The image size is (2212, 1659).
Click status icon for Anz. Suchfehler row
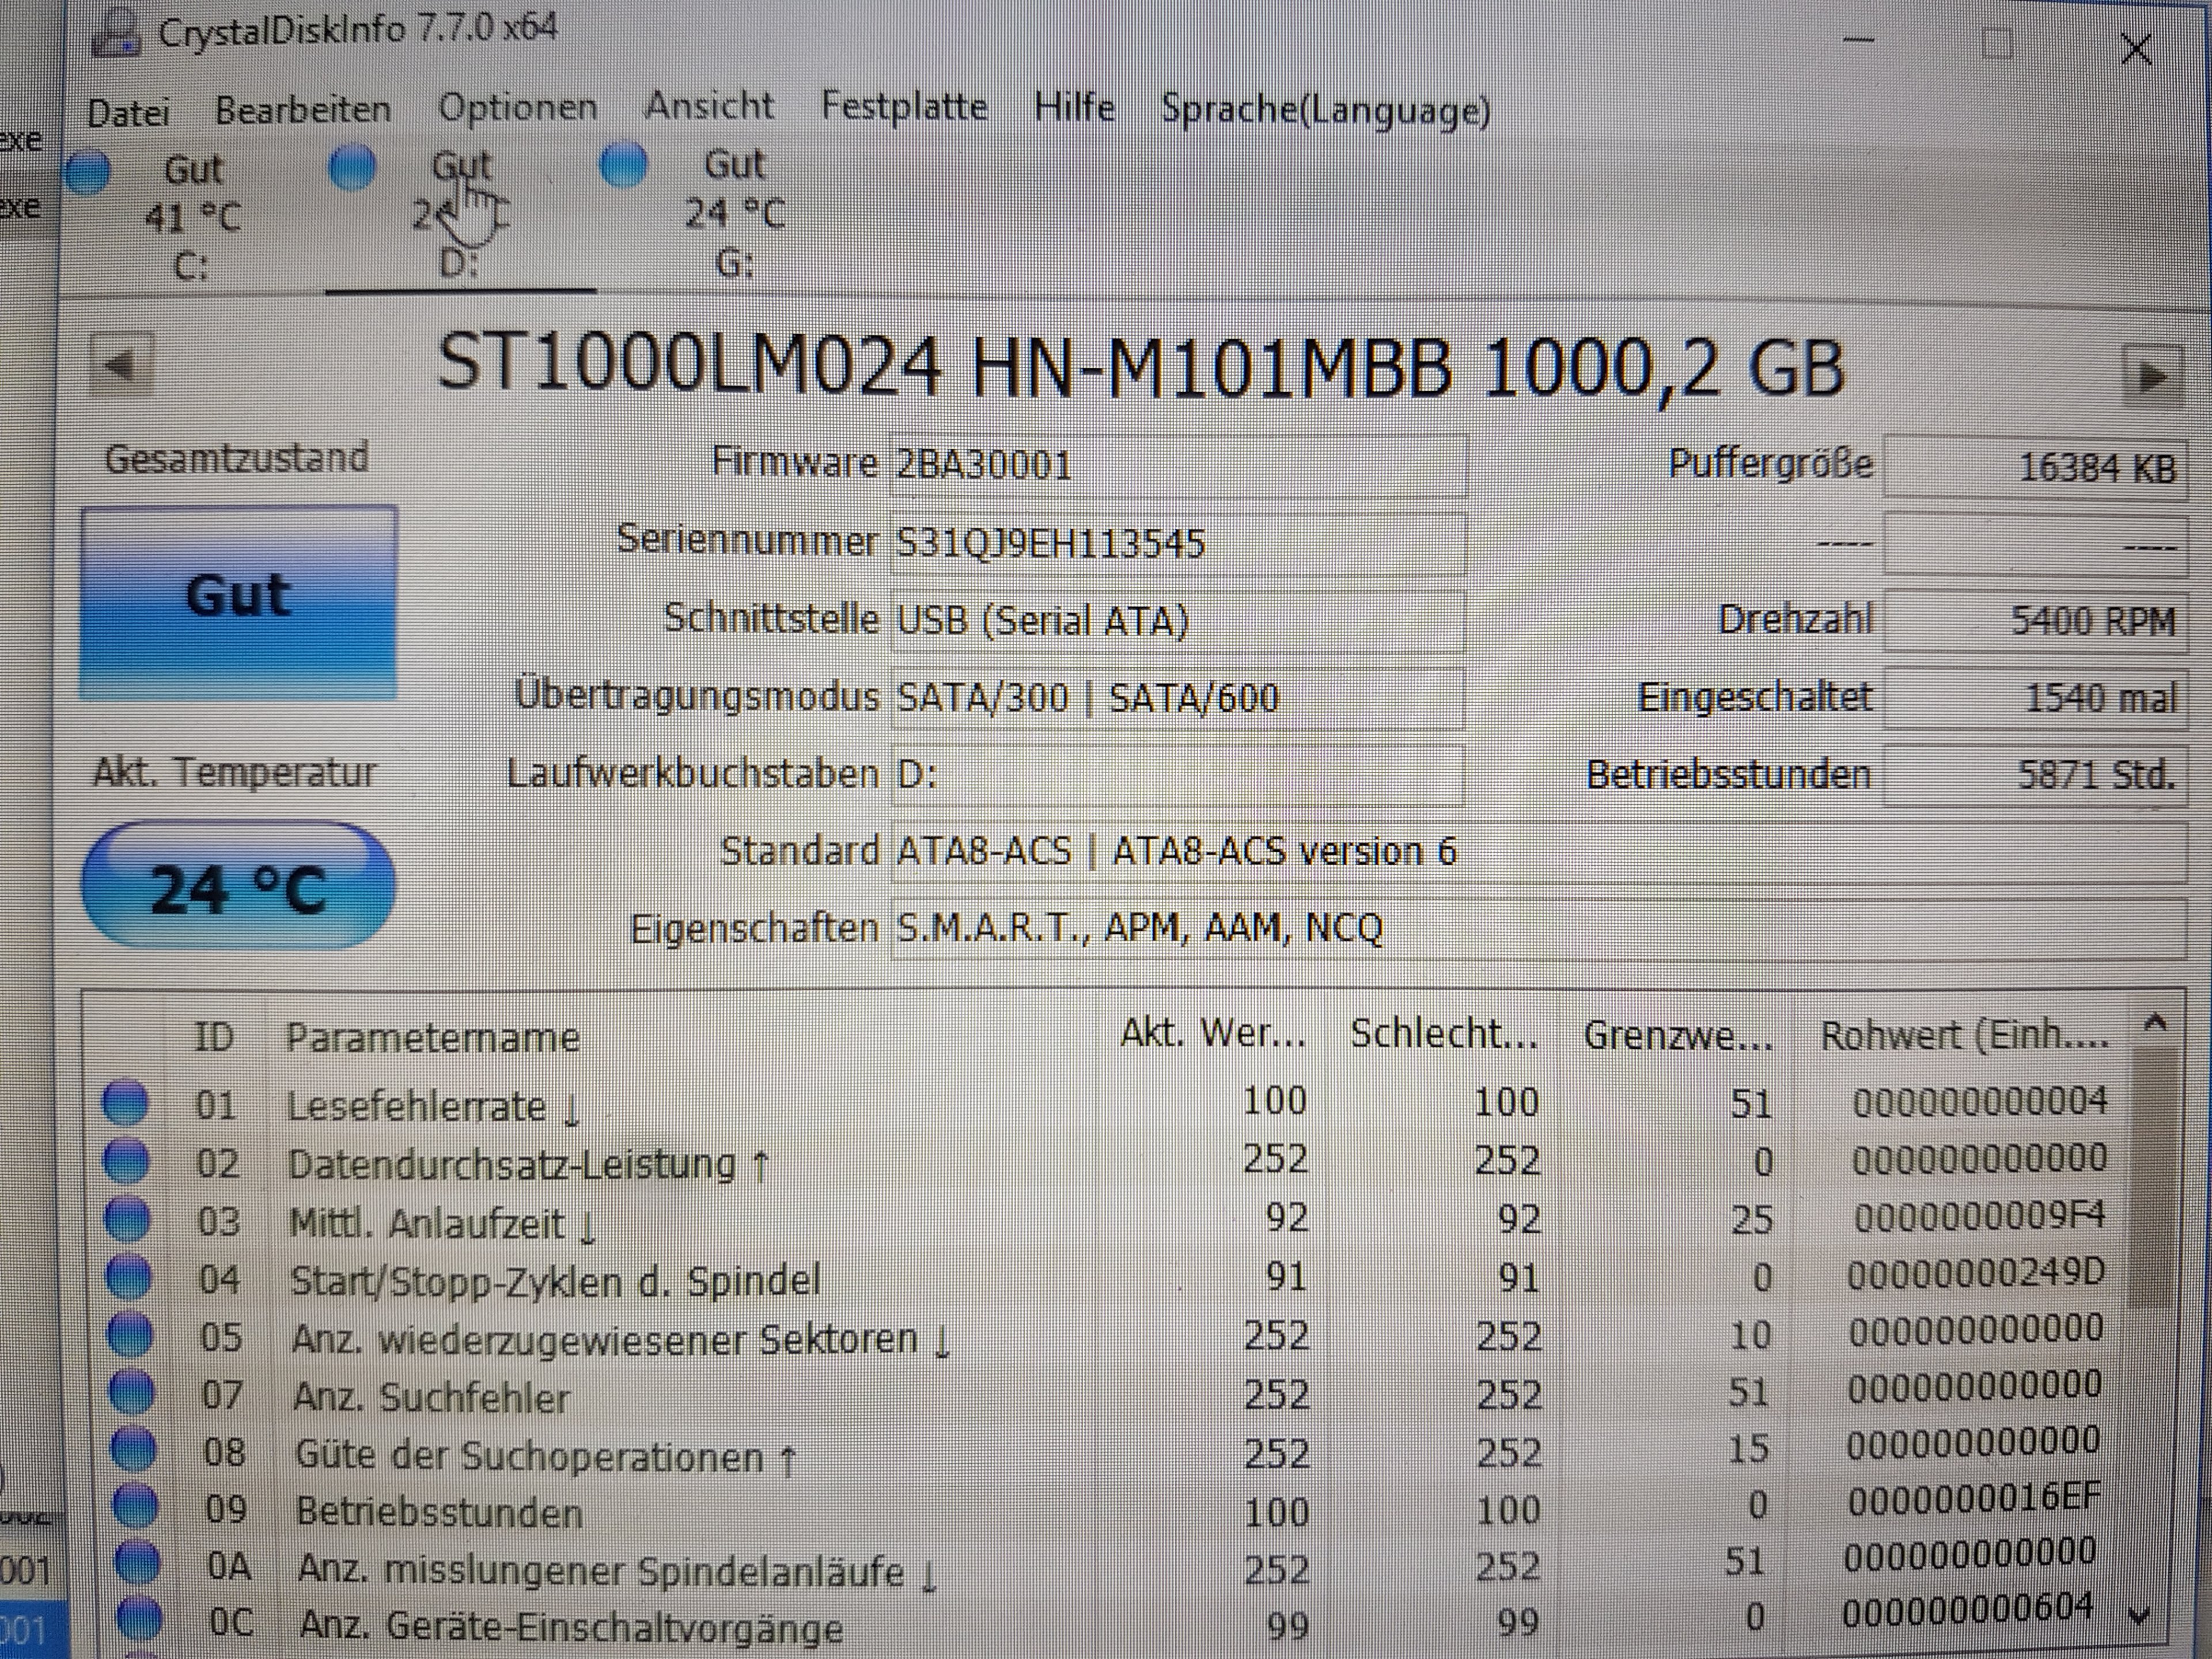133,1391
